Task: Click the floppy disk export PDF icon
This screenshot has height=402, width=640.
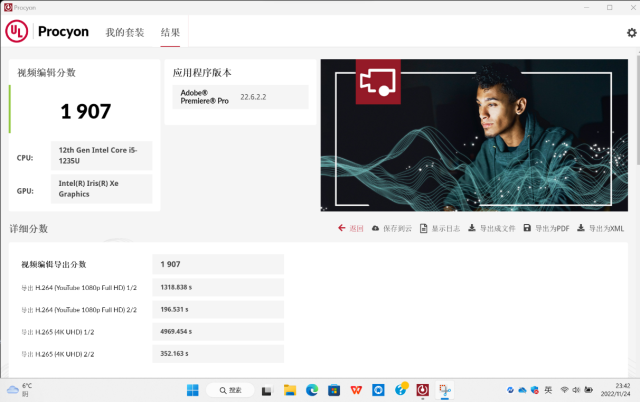Action: point(527,228)
